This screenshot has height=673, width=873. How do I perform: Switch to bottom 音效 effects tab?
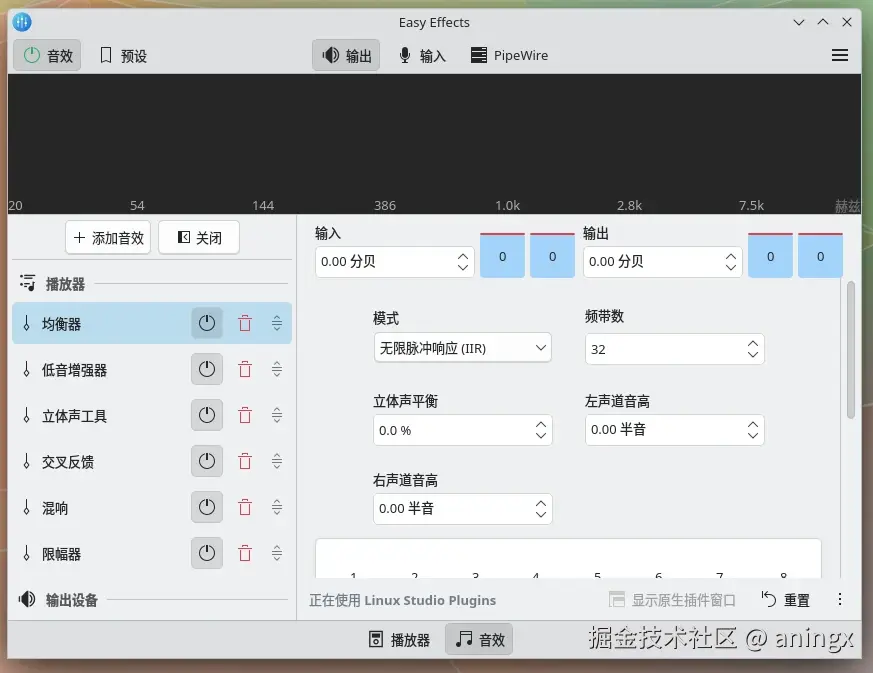click(x=479, y=639)
